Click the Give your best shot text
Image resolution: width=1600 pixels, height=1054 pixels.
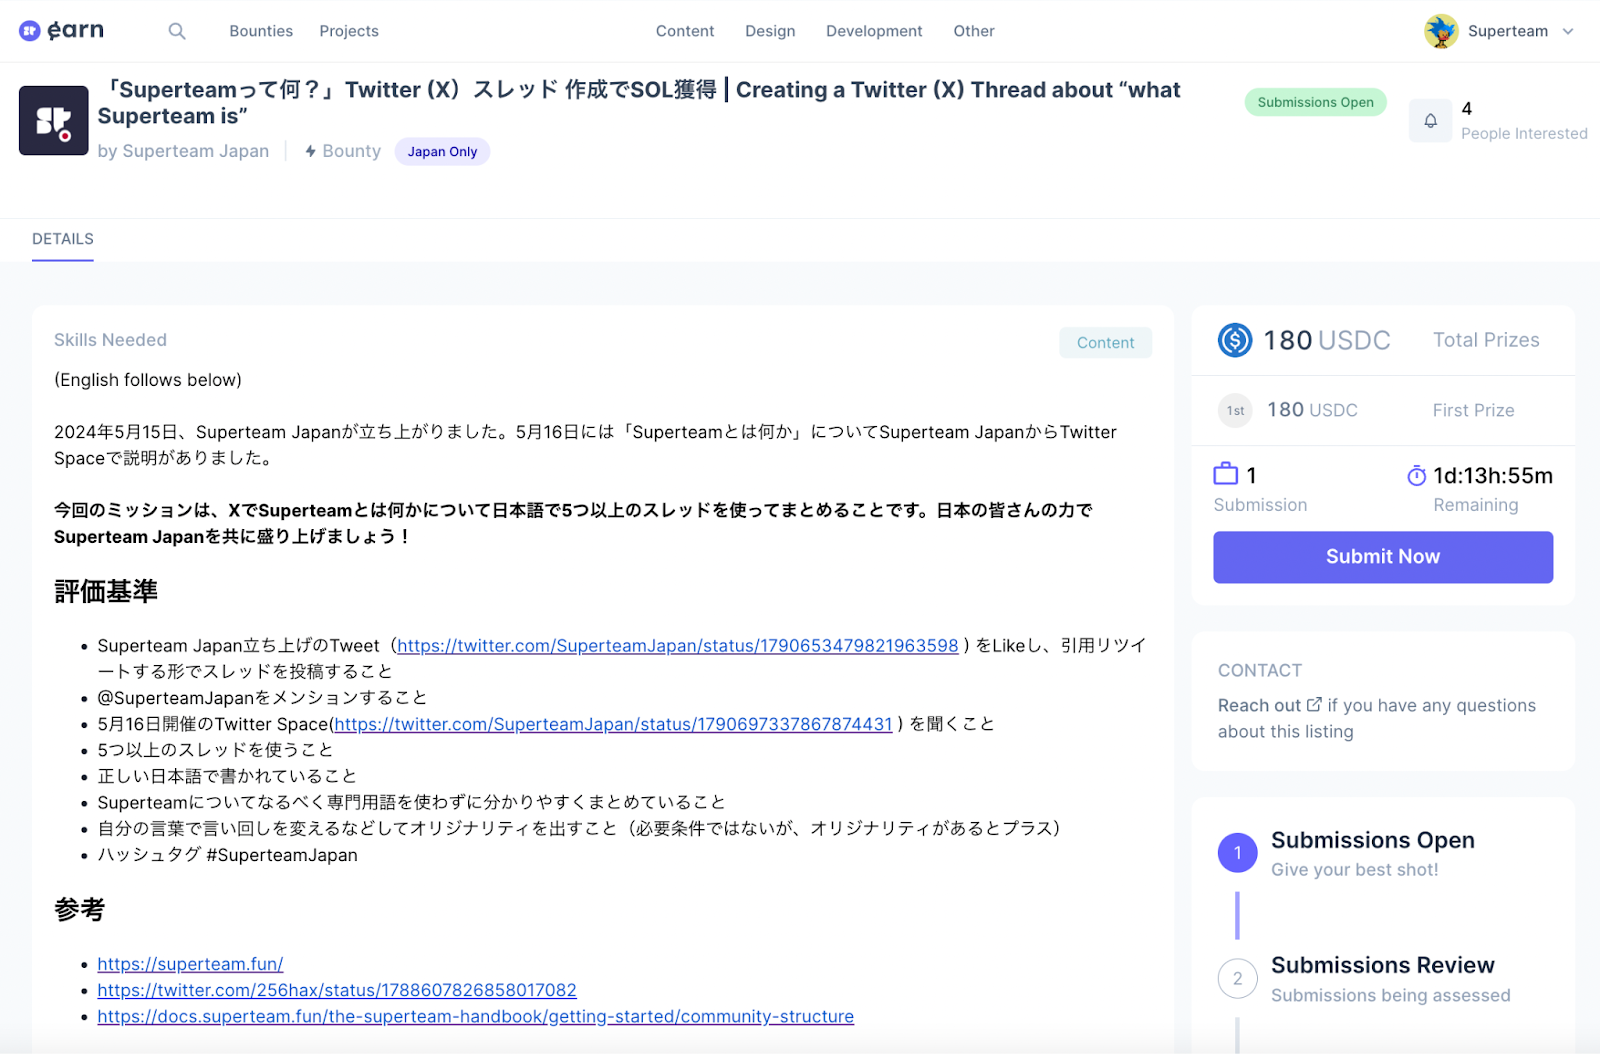coord(1354,870)
